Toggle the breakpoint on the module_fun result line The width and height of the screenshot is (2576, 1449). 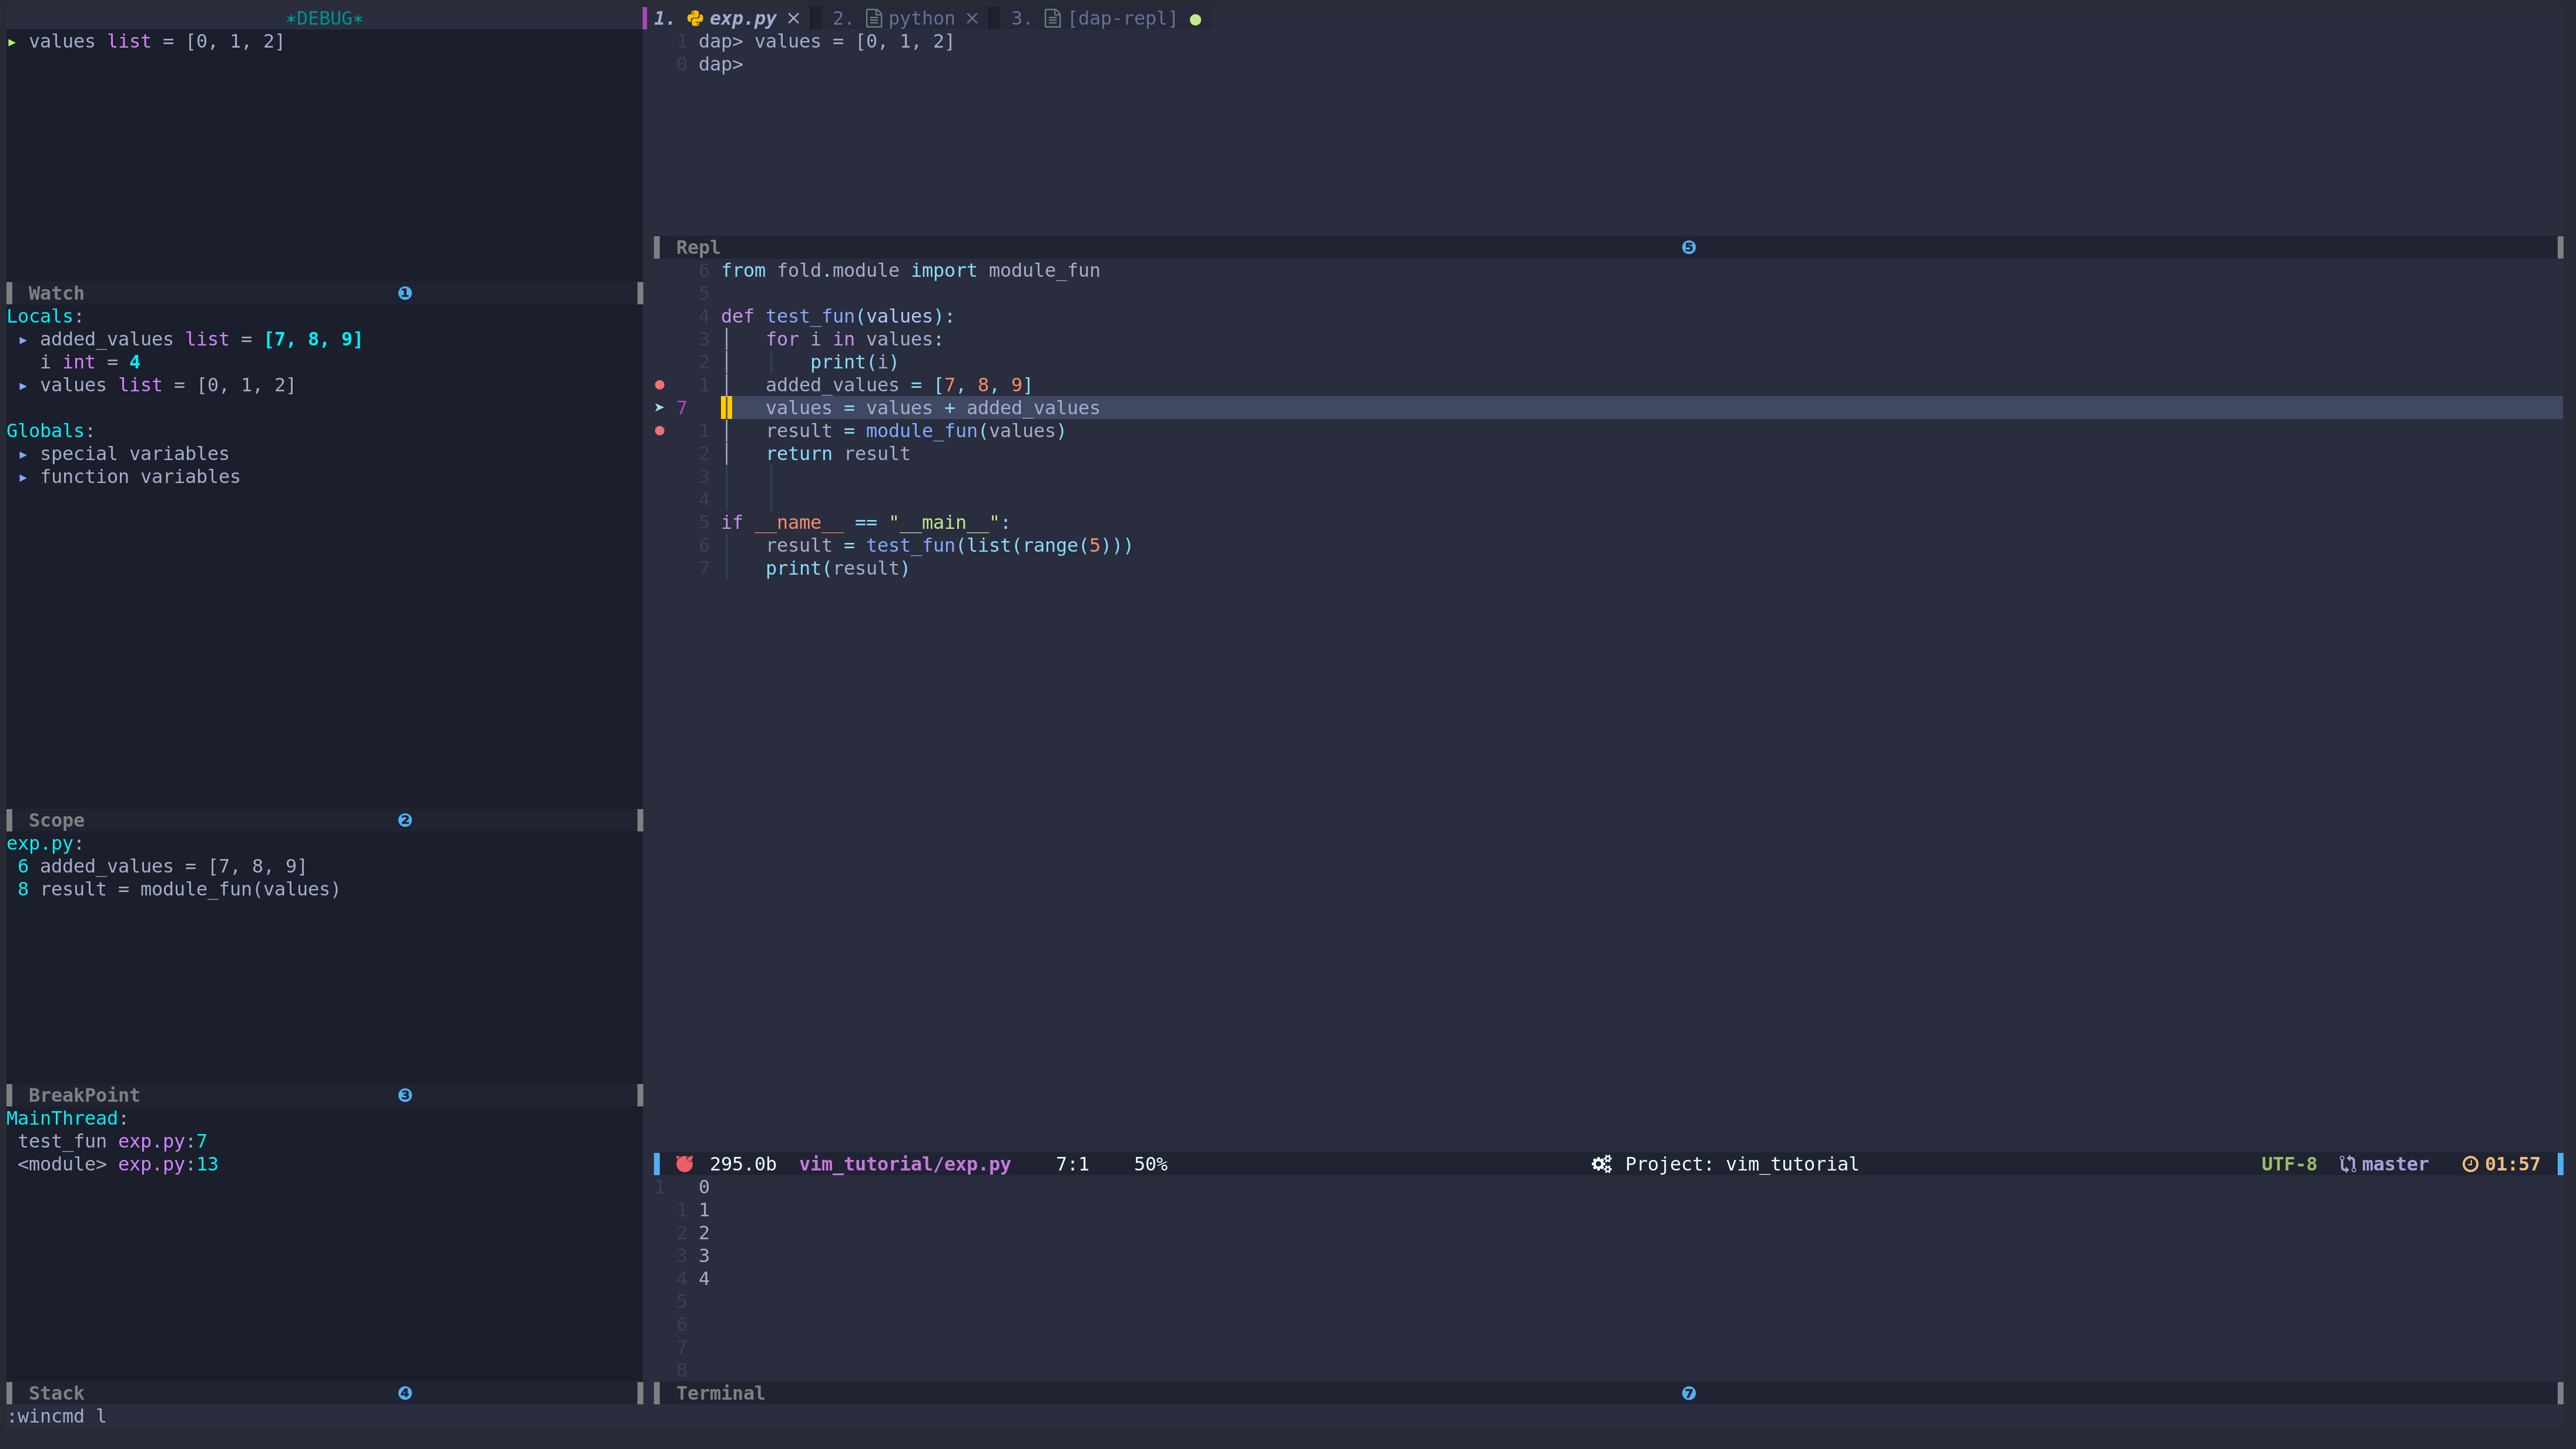tap(659, 431)
